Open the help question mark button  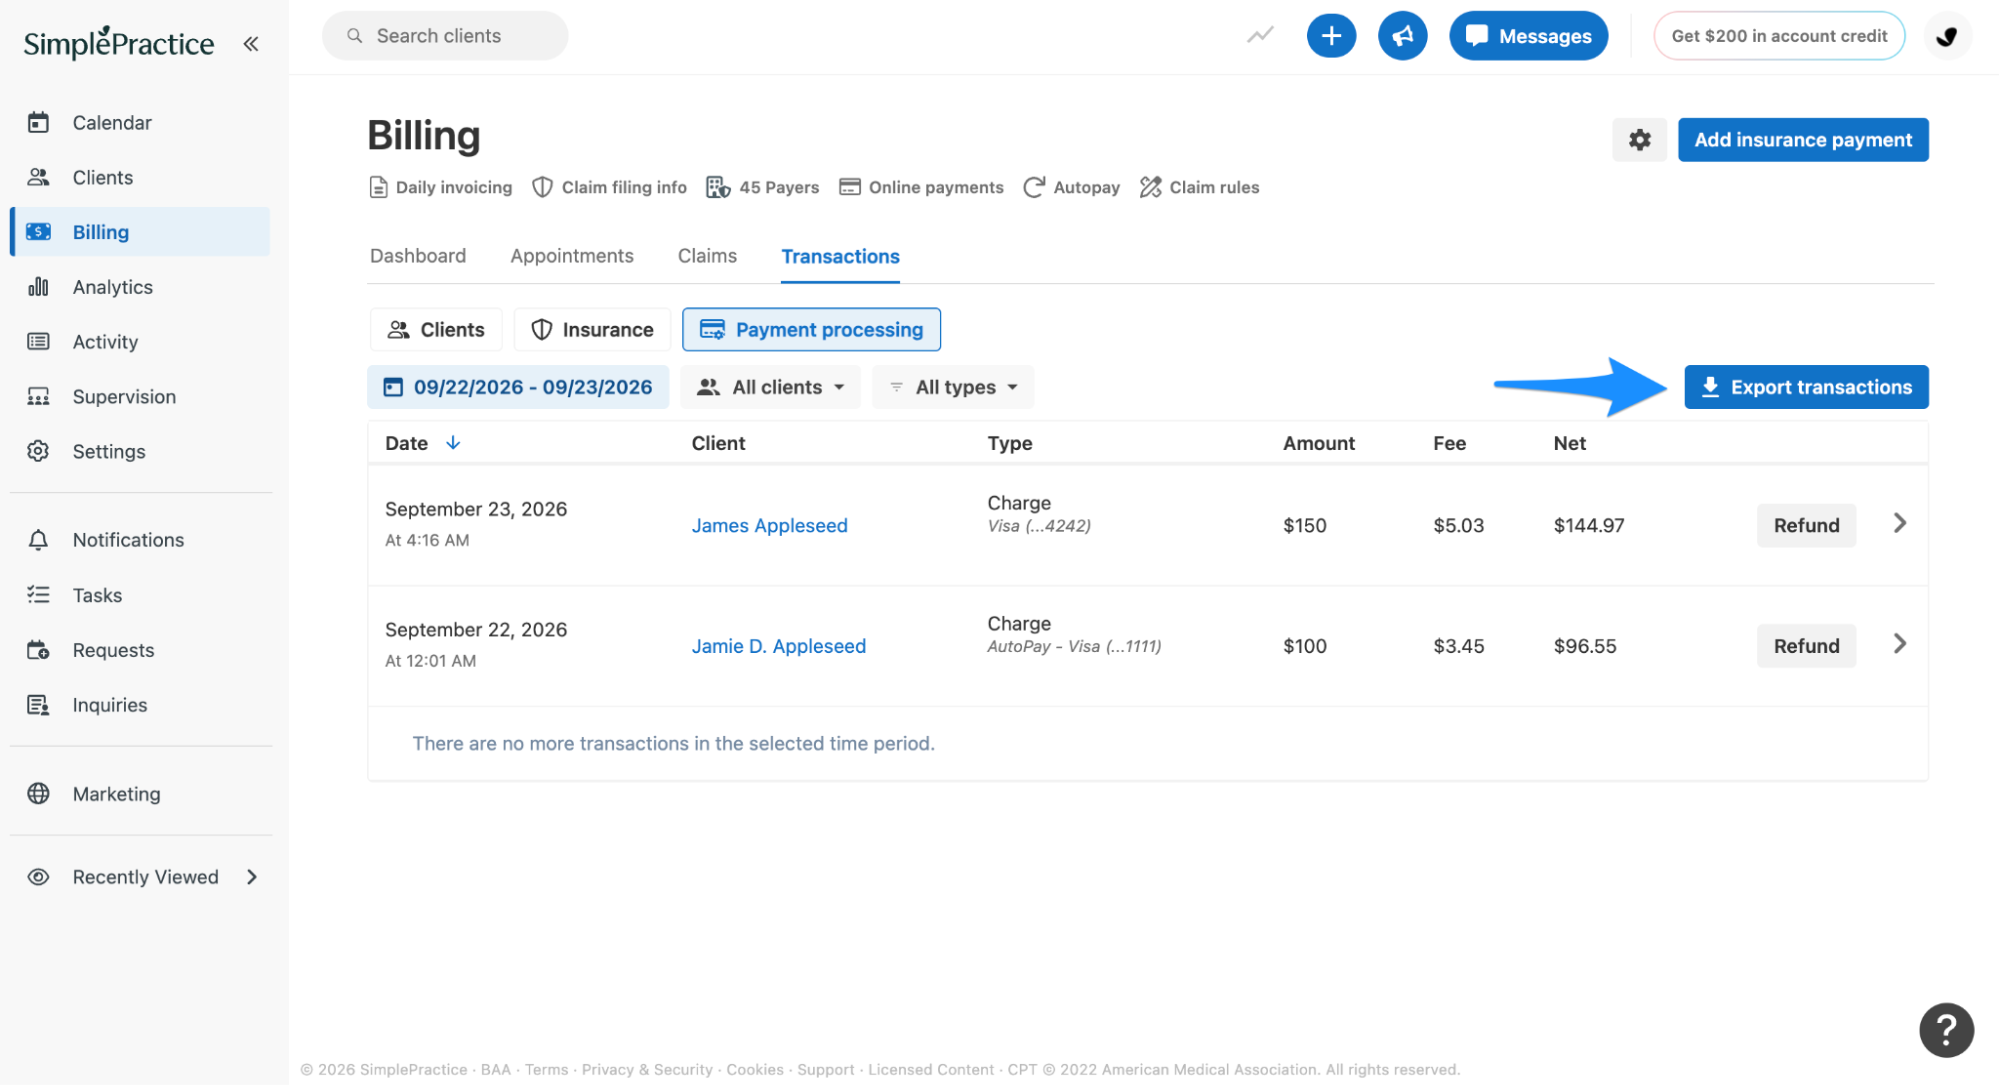[x=1946, y=1030]
